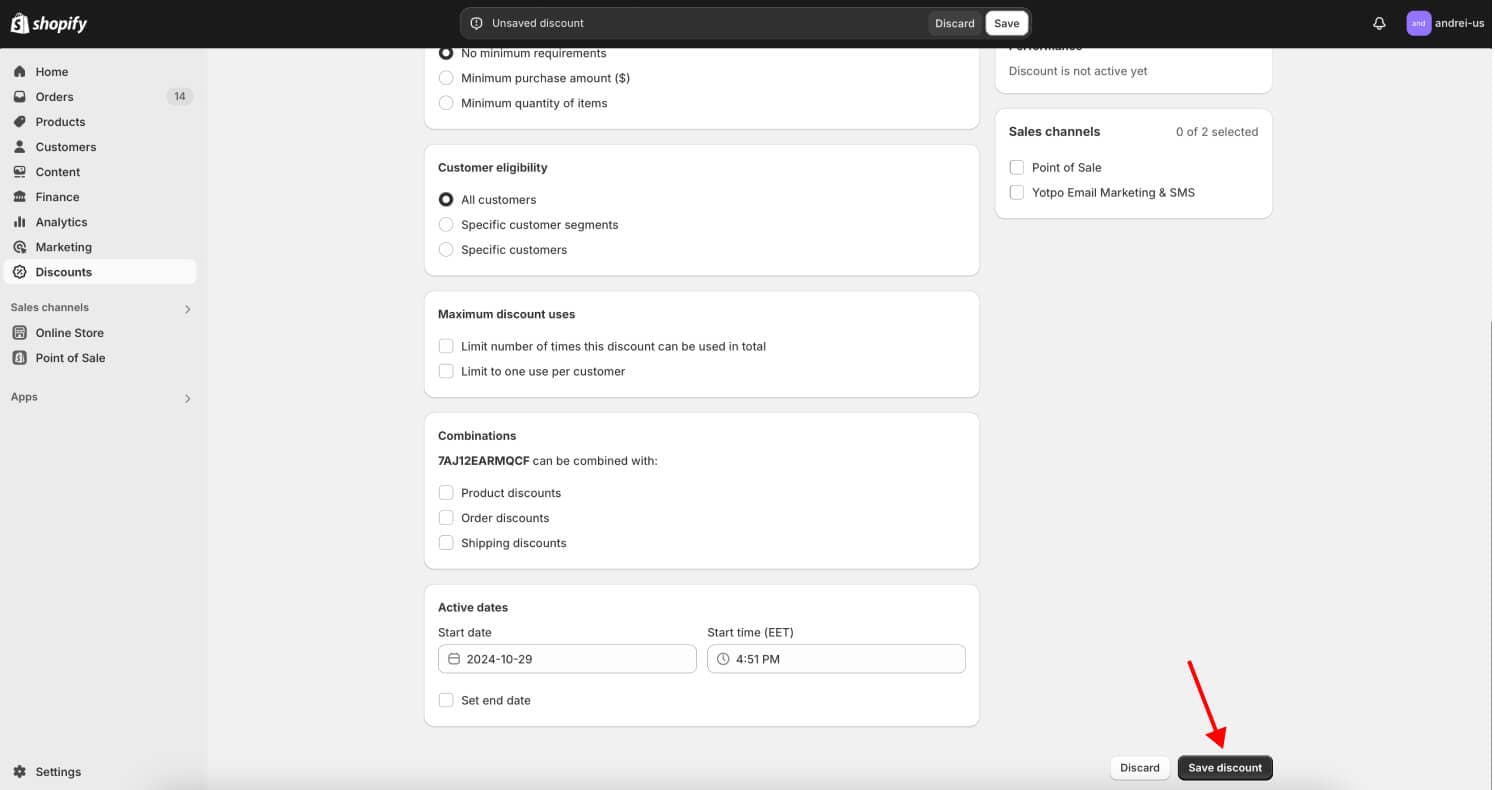Click the Home sidebar icon
The image size is (1495, 790).
click(x=19, y=72)
